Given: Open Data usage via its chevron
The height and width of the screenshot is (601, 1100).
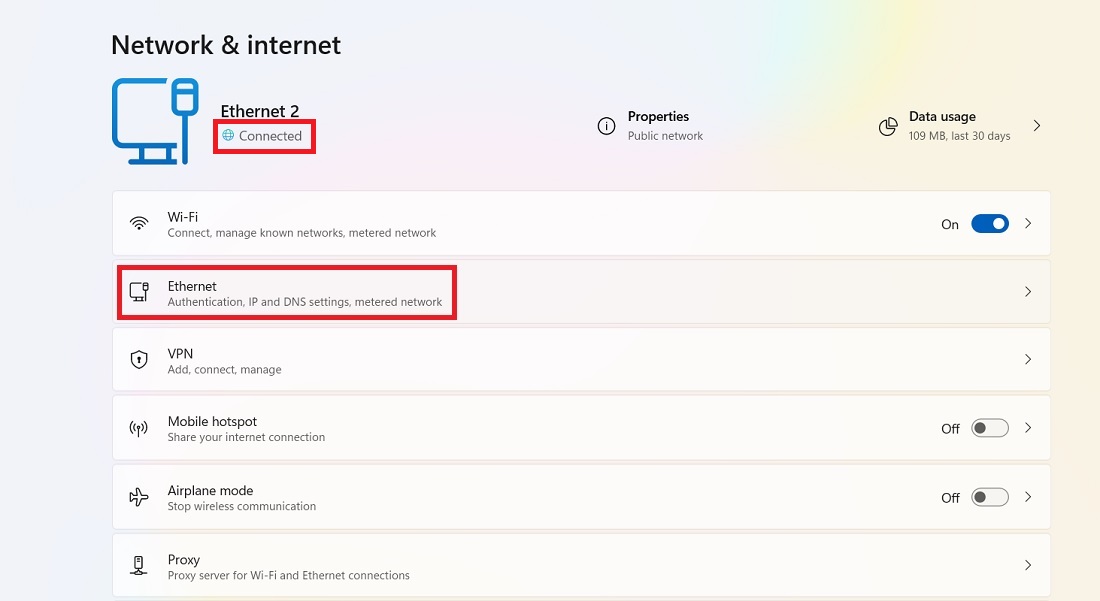Looking at the screenshot, I should pyautogui.click(x=1037, y=126).
